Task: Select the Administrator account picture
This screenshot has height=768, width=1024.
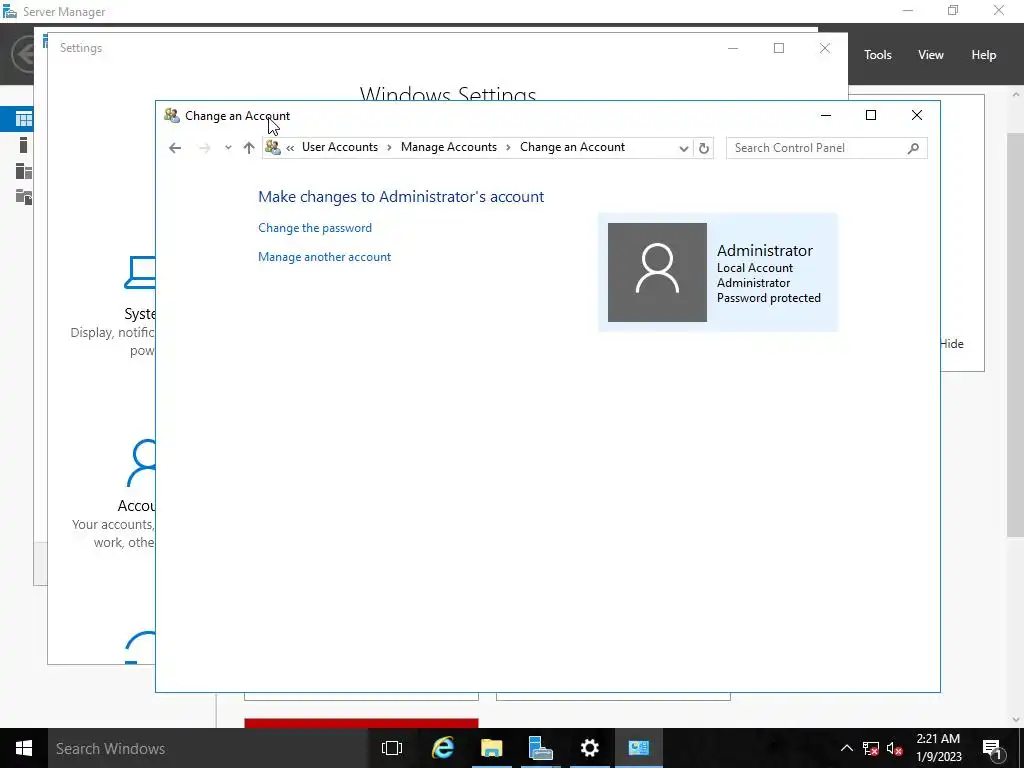Action: [657, 272]
